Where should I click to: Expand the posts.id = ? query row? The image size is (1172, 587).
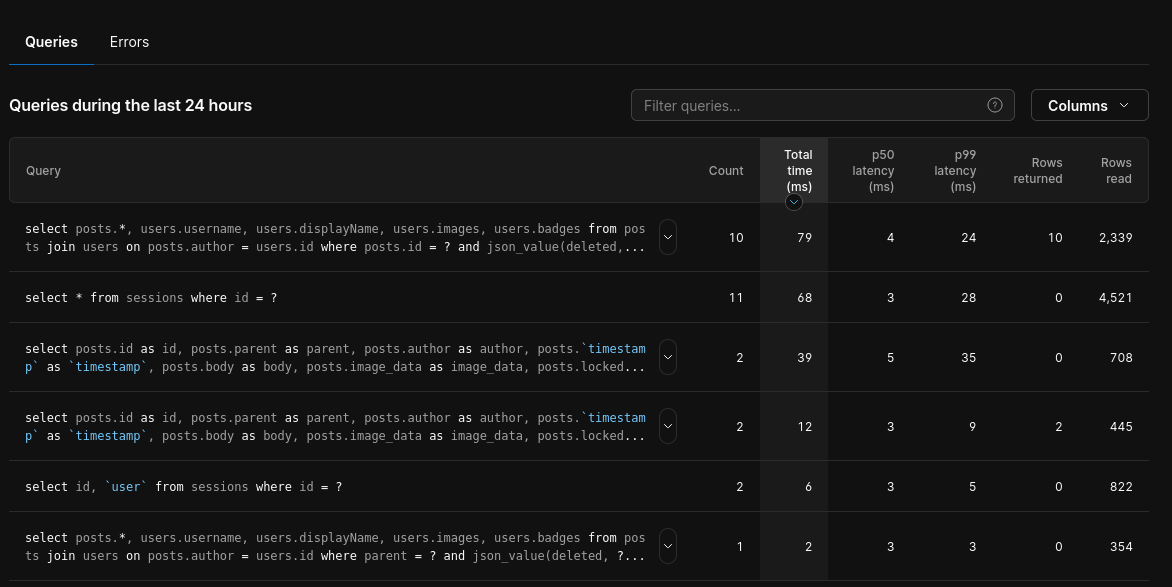668,237
